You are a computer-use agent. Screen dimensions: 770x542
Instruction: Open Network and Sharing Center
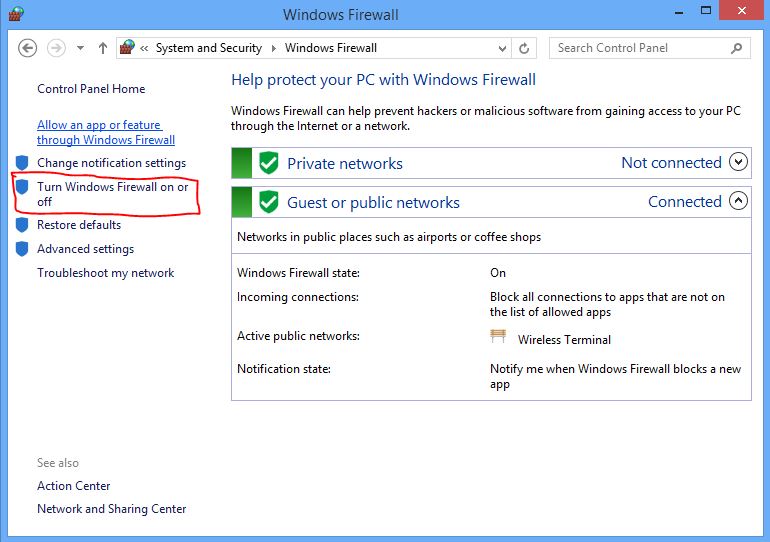(111, 509)
